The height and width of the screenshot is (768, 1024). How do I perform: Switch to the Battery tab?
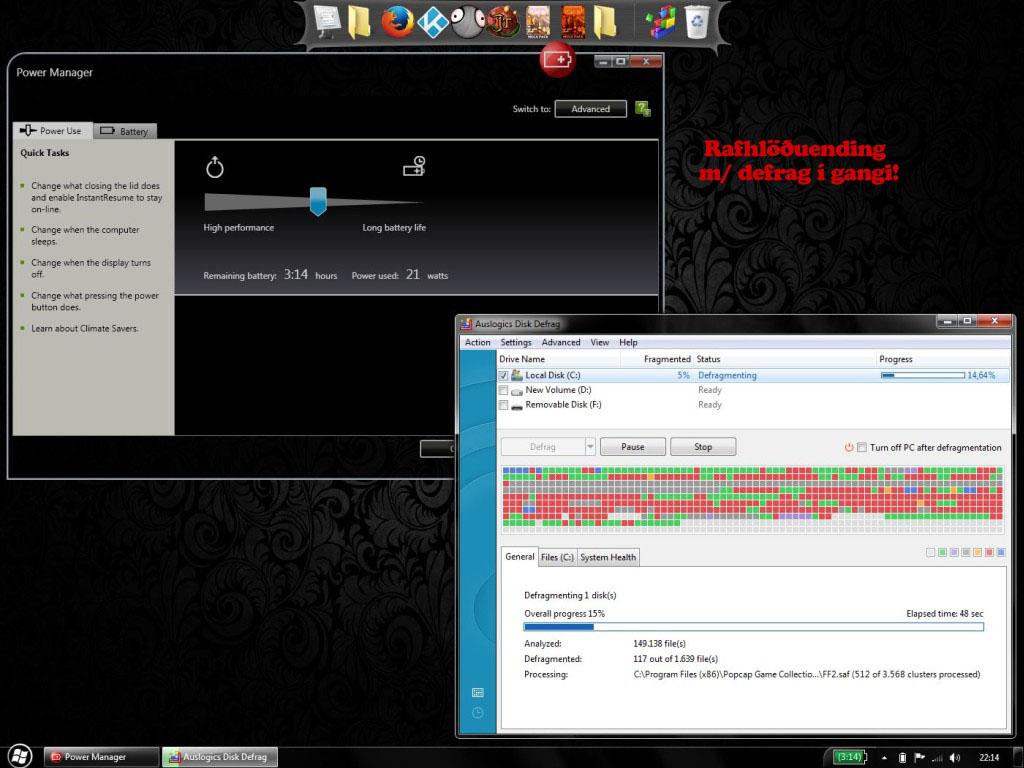pyautogui.click(x=125, y=131)
